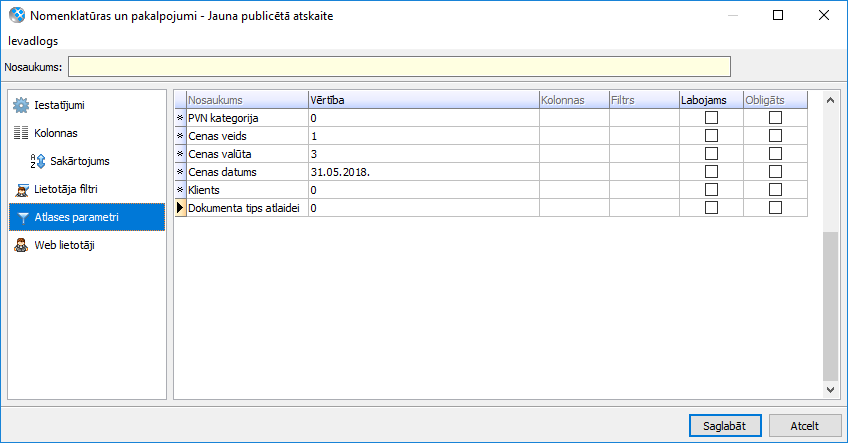Select the Dokumenta tips atlaidei name cell

[247, 208]
